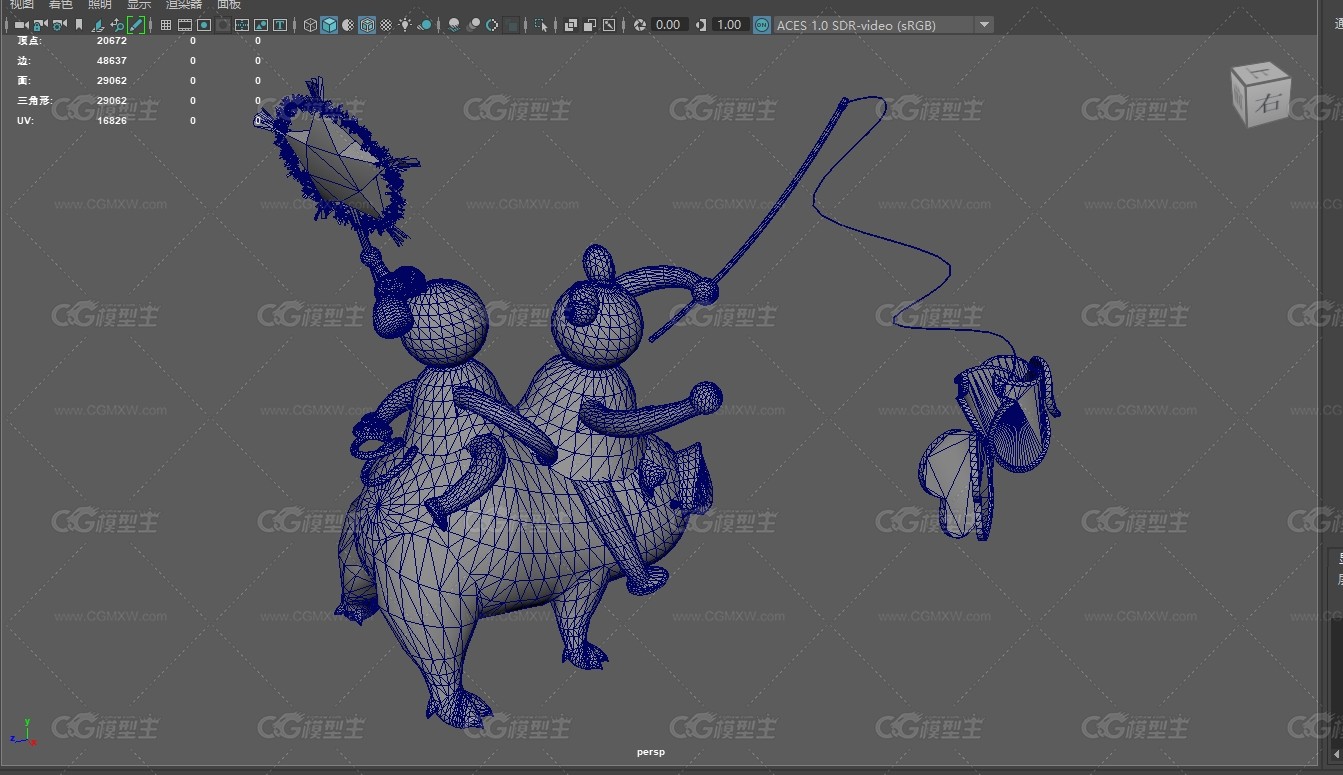The width and height of the screenshot is (1343, 775).
Task: Toggle Multisample Anti-aliasing icon
Action: coord(492,25)
